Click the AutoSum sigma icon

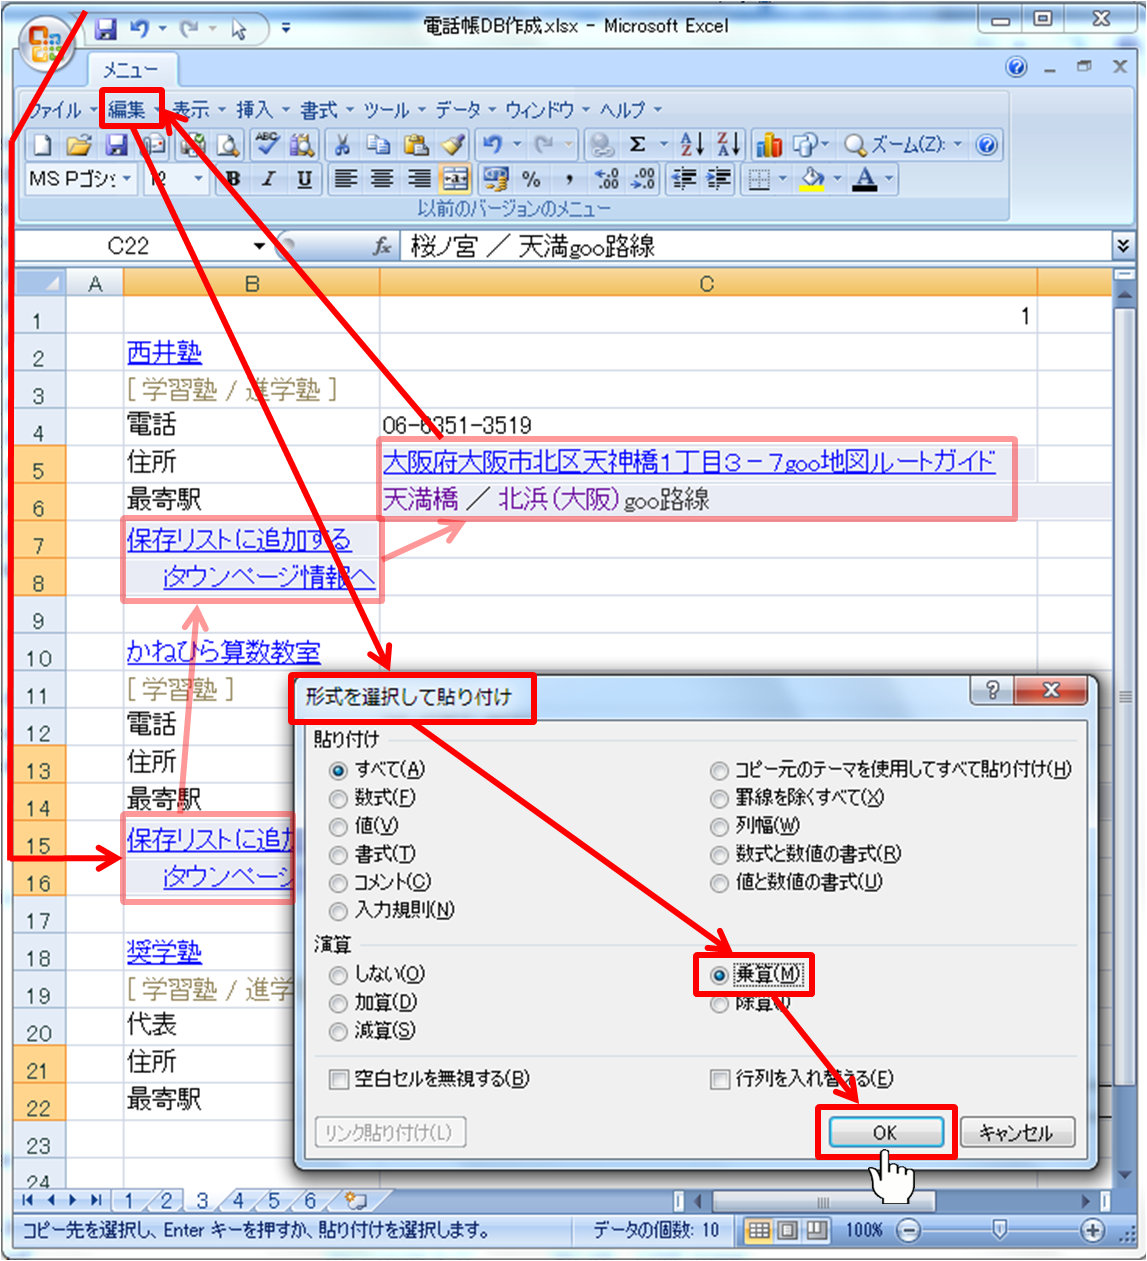pos(637,146)
